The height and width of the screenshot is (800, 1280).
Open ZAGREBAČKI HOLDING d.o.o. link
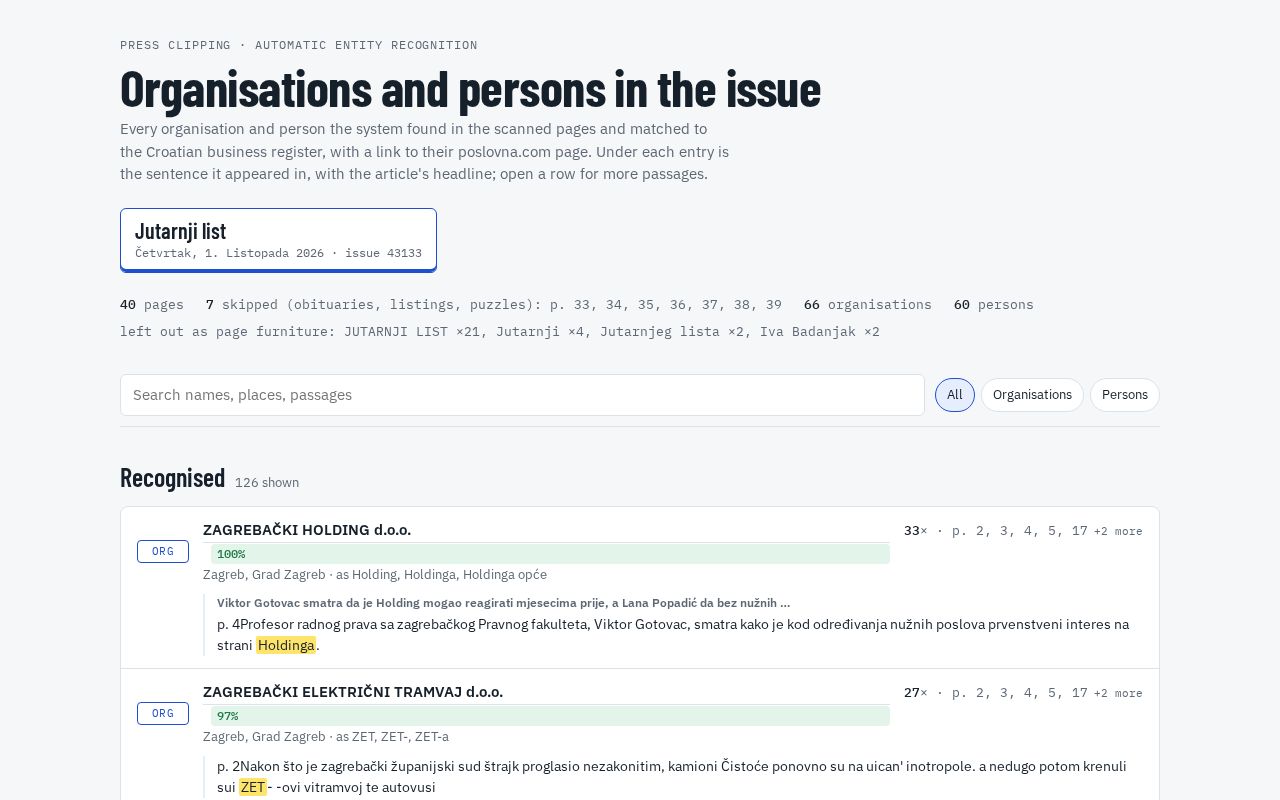click(307, 530)
